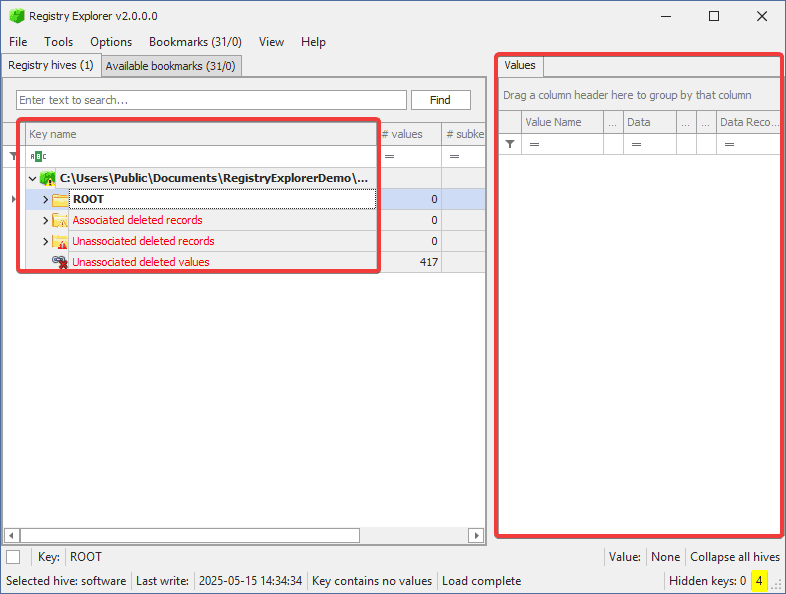Click the Associated deleted records folder icon

click(60, 221)
